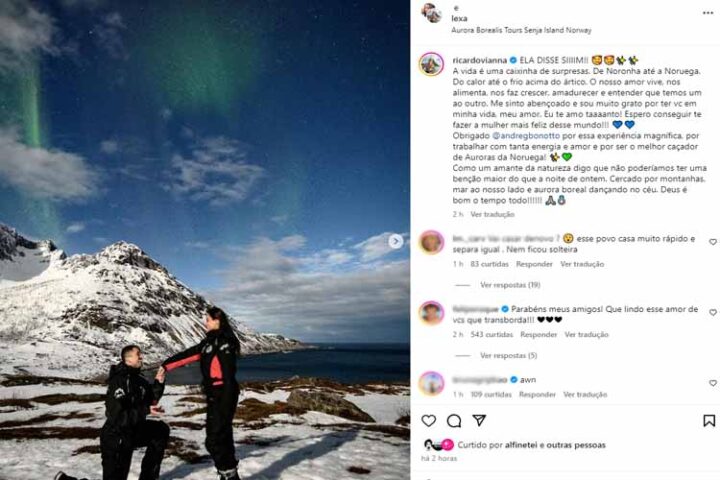Open Aurora Borealis Tours Senja Island location
This screenshot has width=720, height=480.
tap(521, 30)
